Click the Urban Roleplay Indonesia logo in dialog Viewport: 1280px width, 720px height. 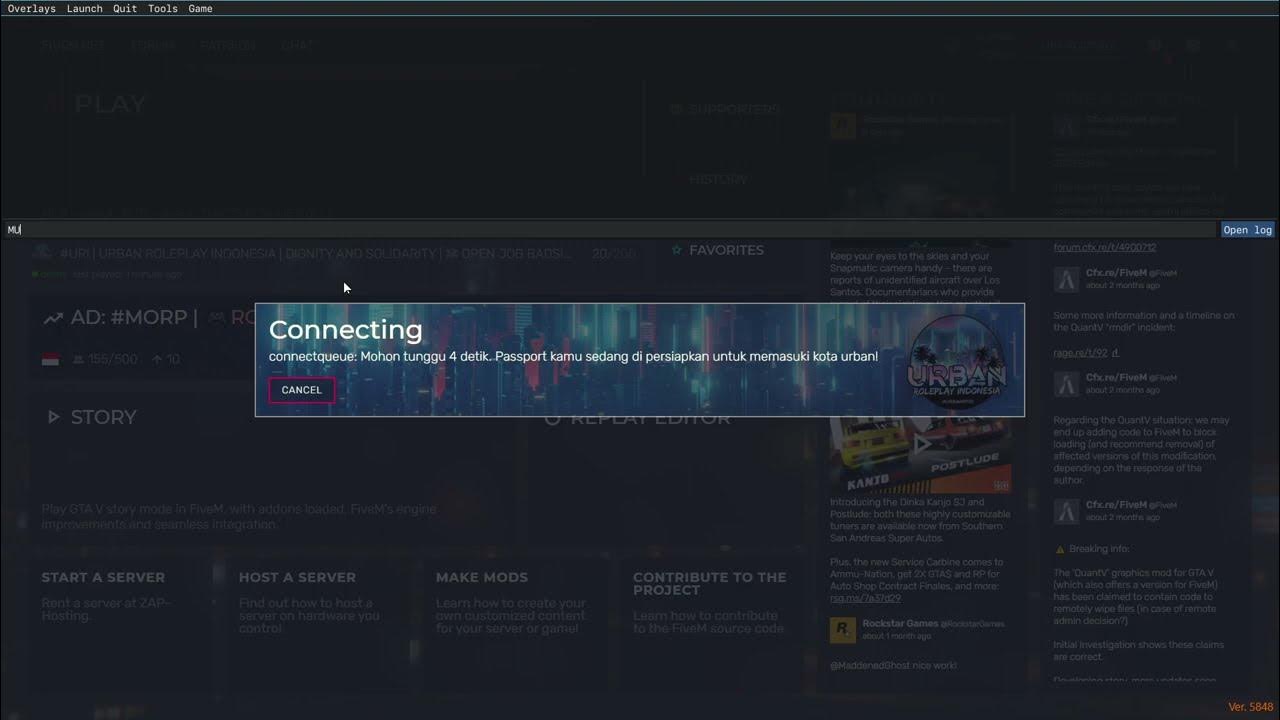[x=958, y=361]
